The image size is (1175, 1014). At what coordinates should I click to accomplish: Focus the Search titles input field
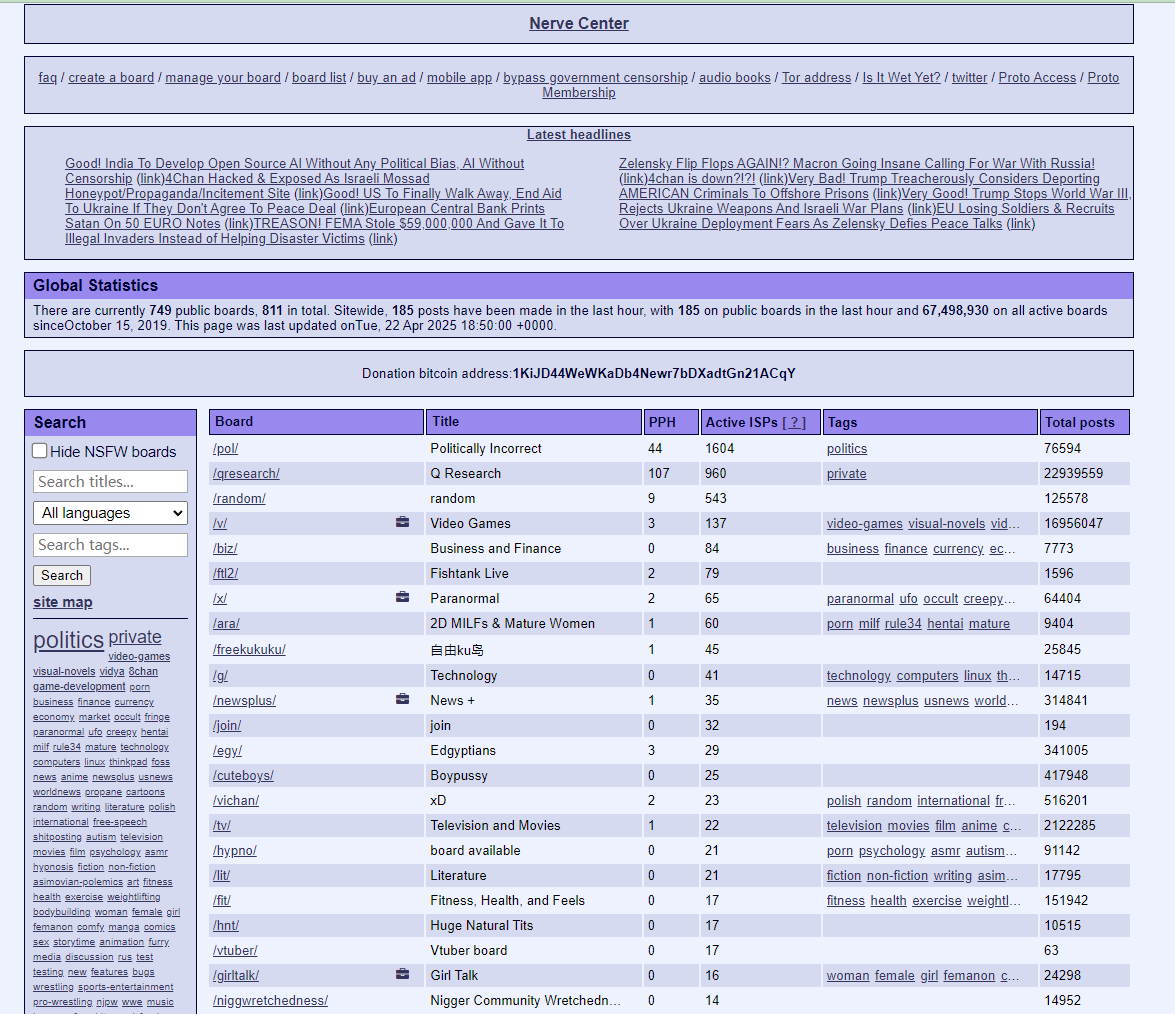110,482
